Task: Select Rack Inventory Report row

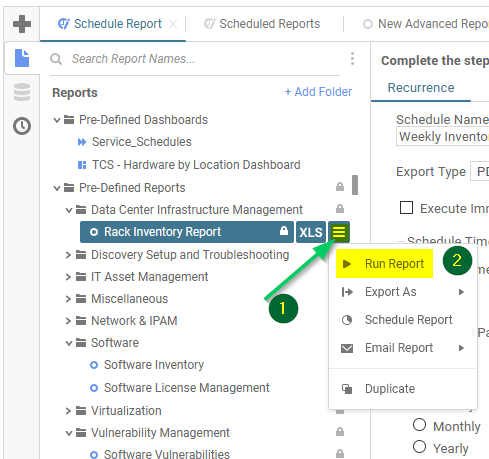Action: click(187, 232)
